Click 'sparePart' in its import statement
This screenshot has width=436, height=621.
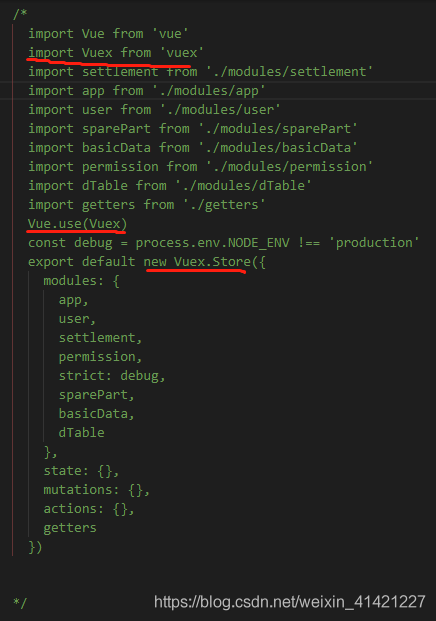click(116, 129)
